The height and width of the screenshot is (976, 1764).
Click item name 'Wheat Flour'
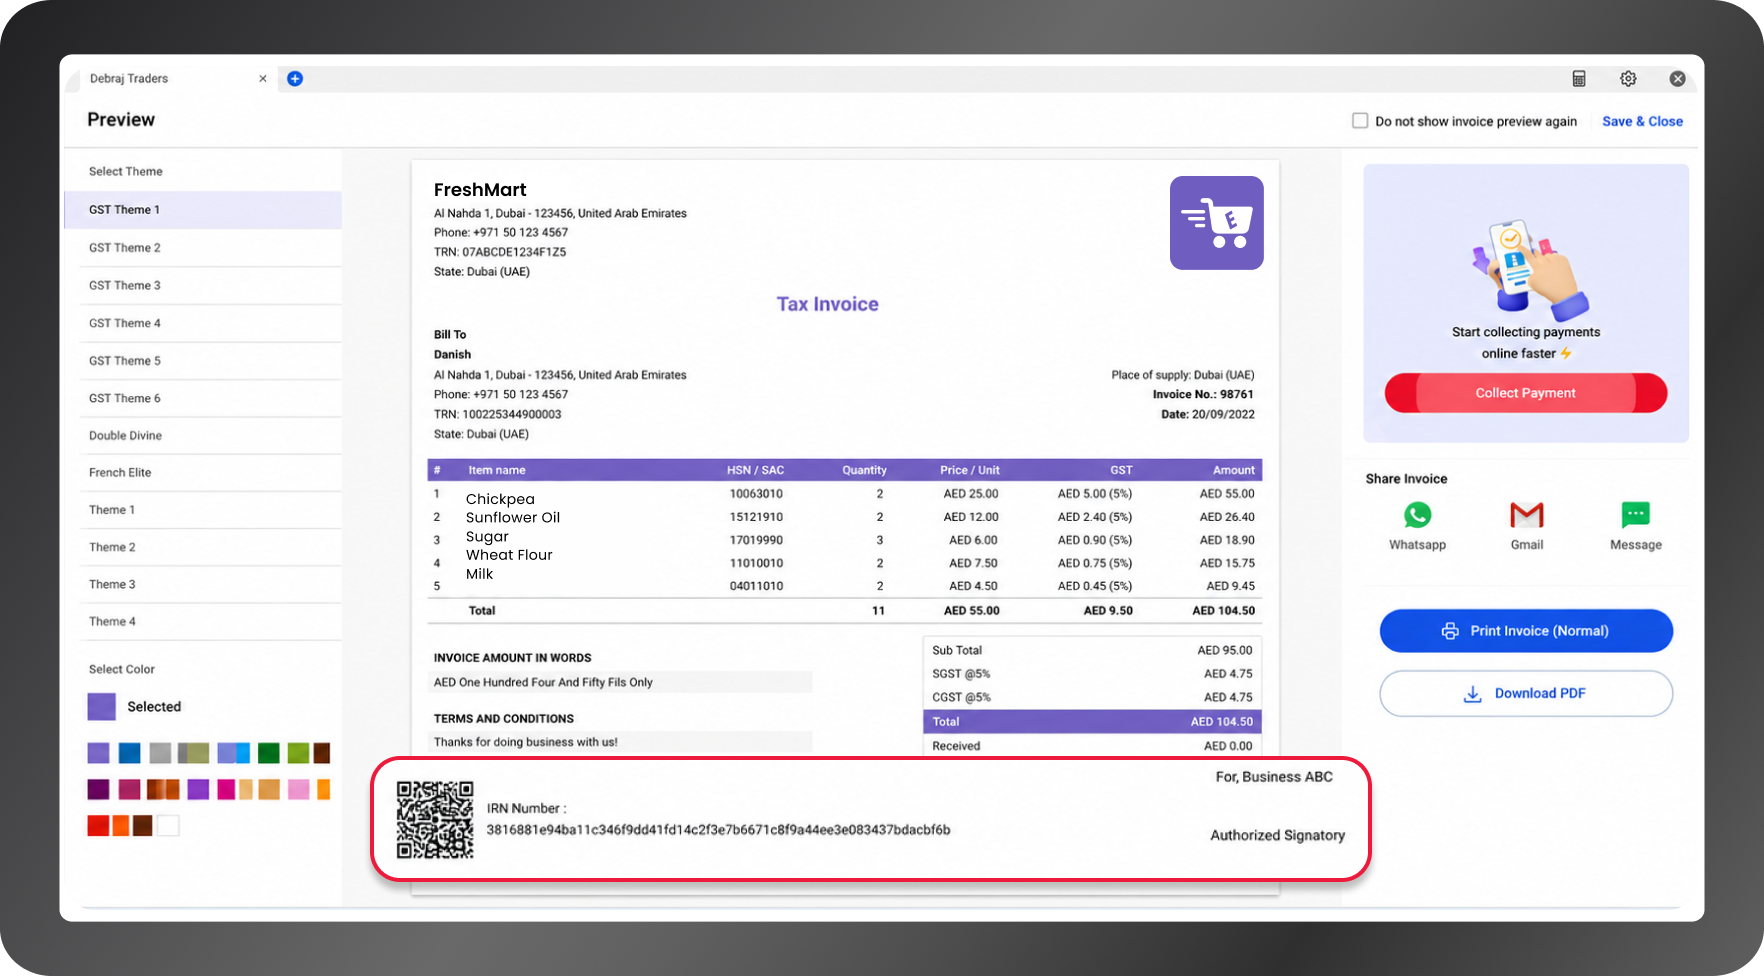pyautogui.click(x=509, y=555)
